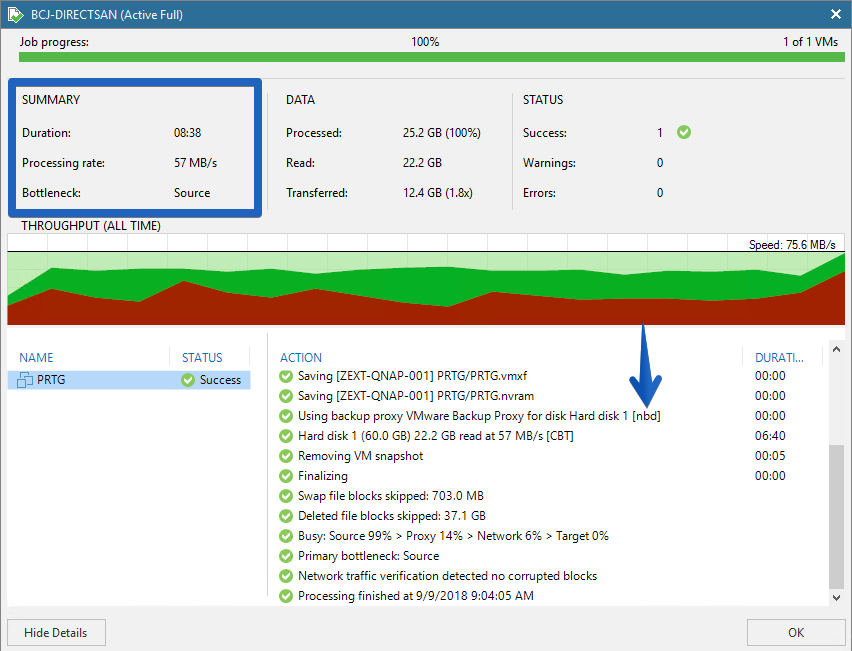Screen dimensions: 852x651
Task: Click the '1 of 1 VMs' label
Action: (x=810, y=42)
